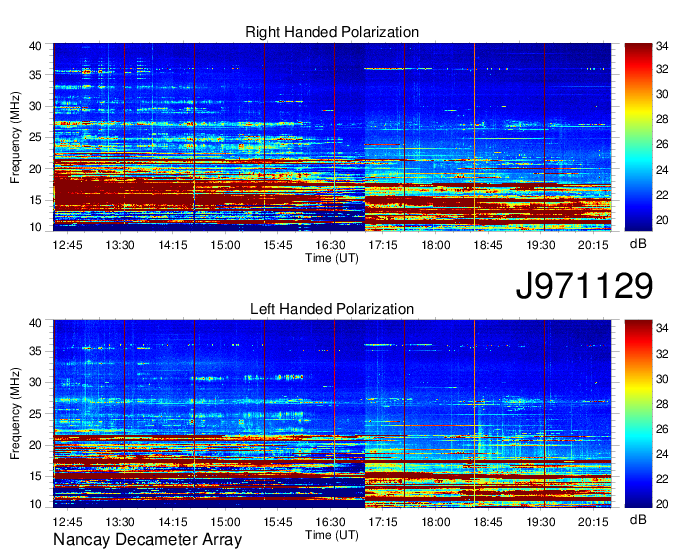
Task: Click 14:15 time tick under Right Handed plot
Action: pos(173,245)
